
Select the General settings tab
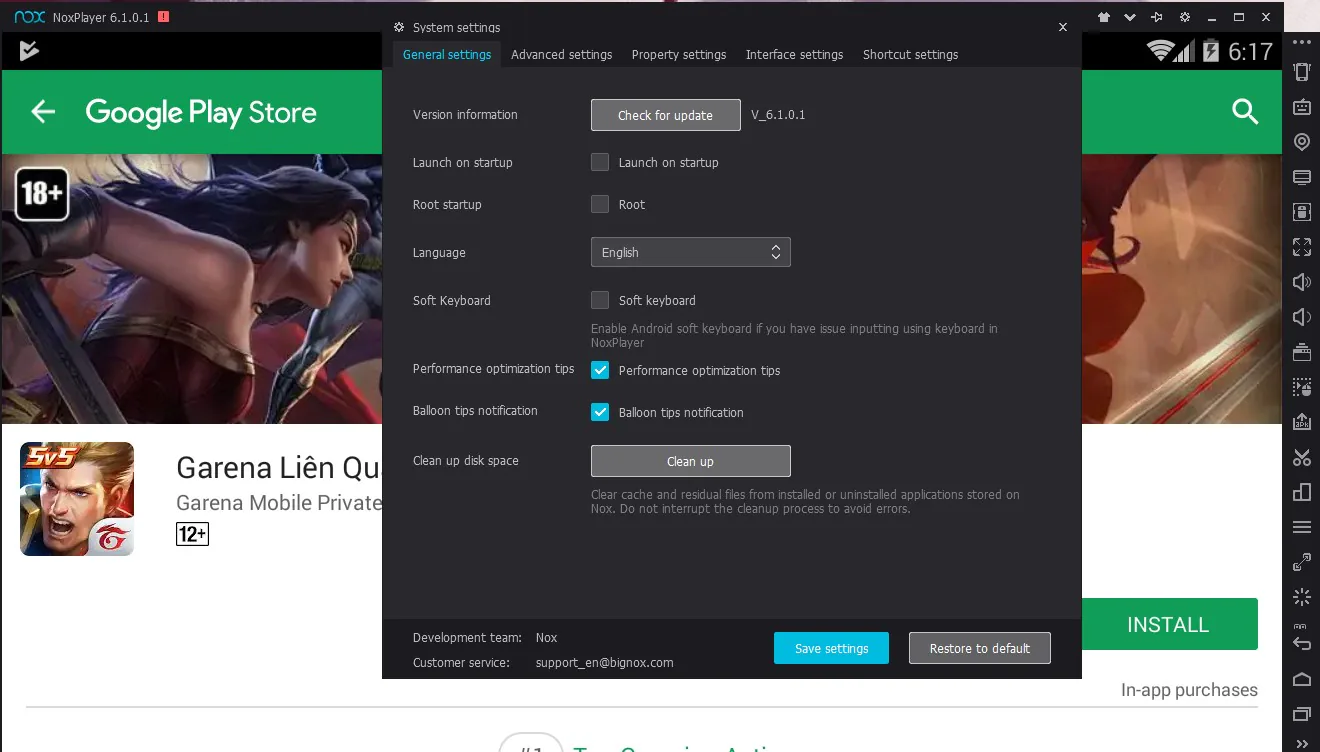pyautogui.click(x=447, y=55)
